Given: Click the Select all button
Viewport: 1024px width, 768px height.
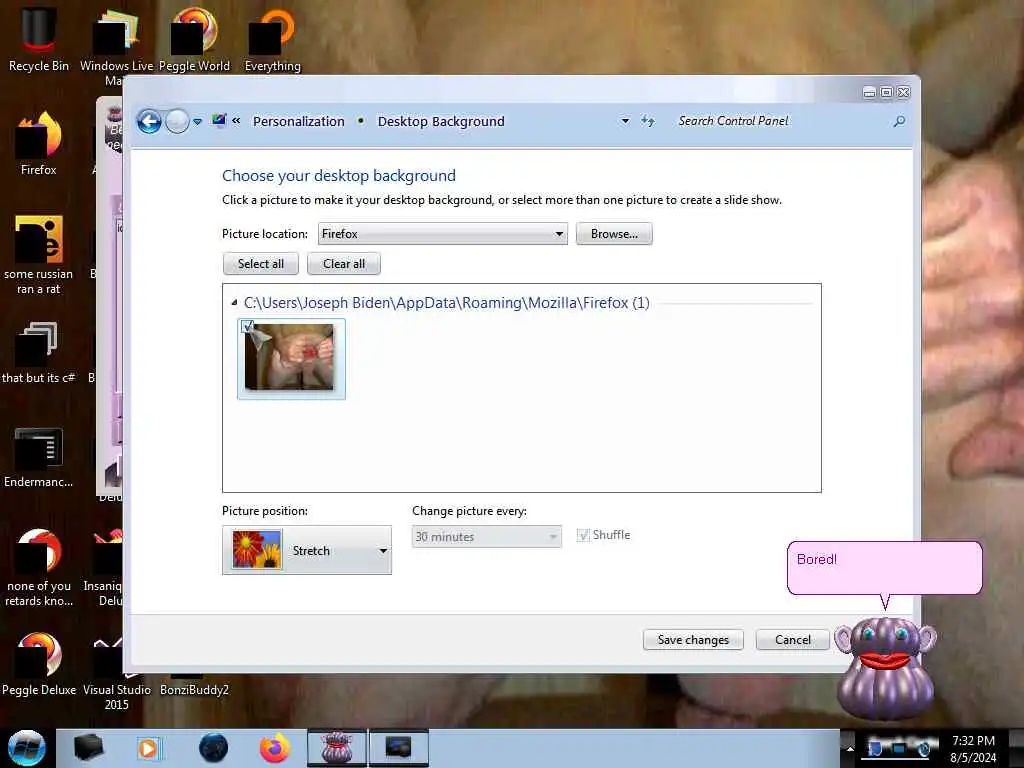Looking at the screenshot, I should tap(261, 264).
